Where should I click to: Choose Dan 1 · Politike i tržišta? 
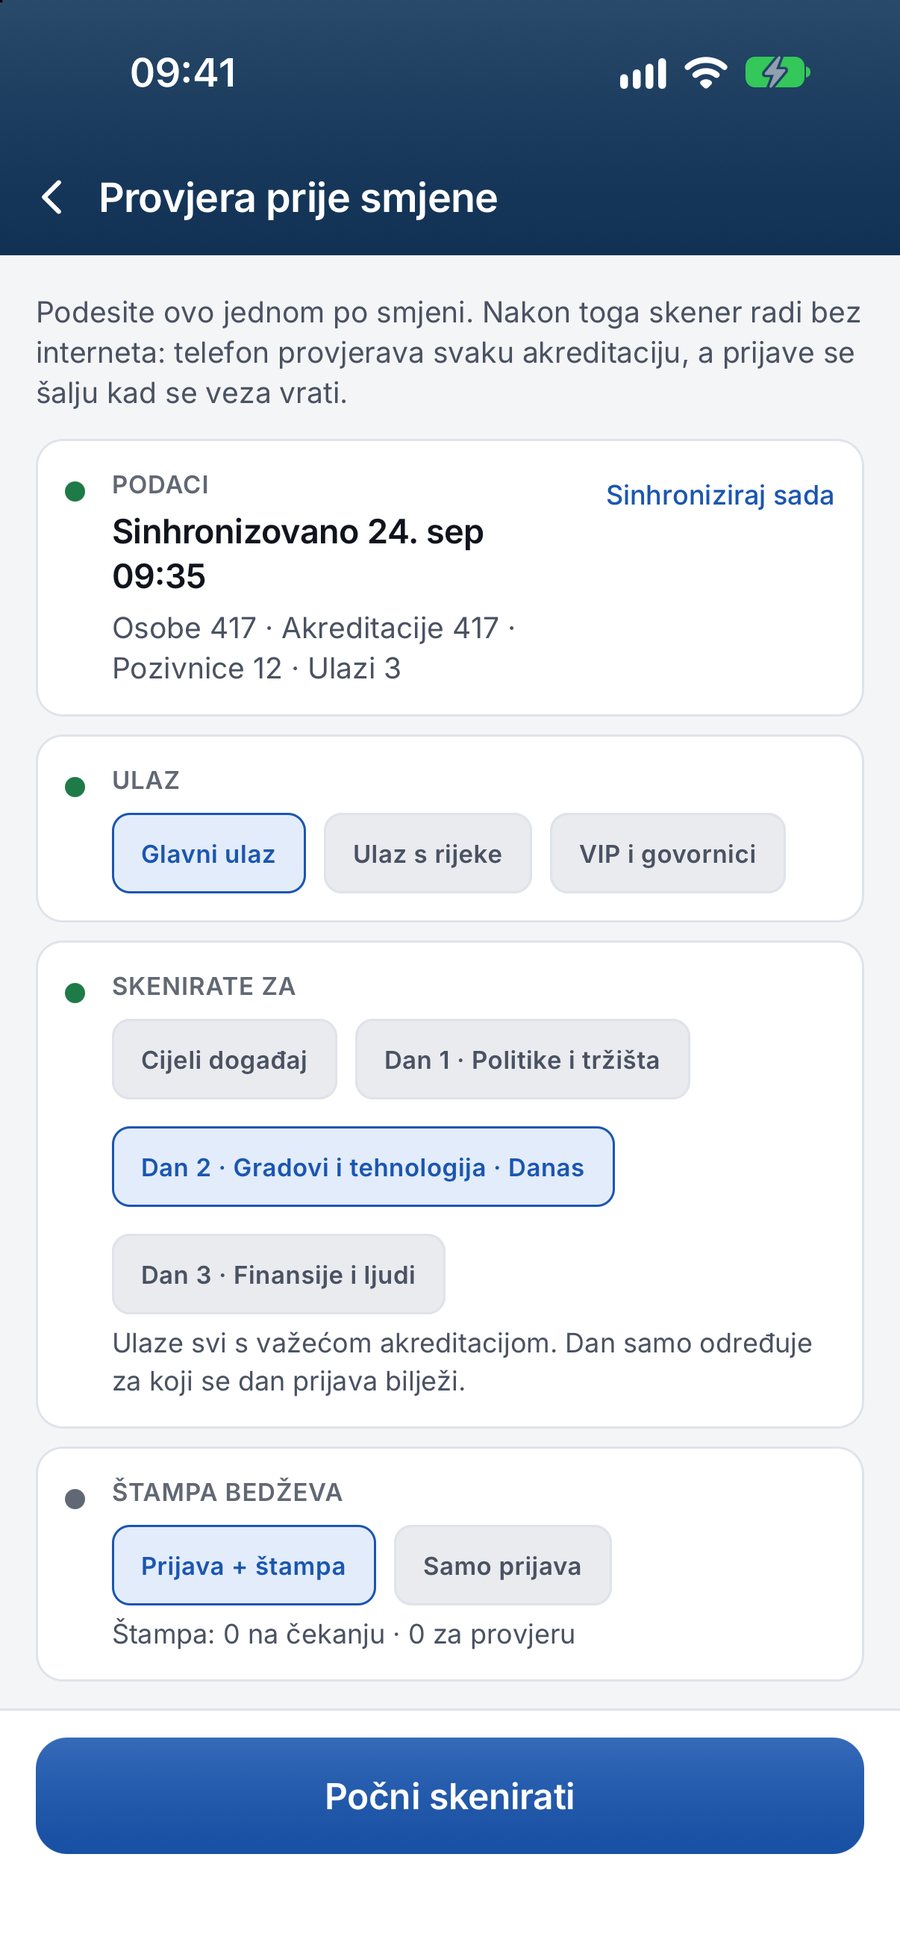pos(522,1059)
